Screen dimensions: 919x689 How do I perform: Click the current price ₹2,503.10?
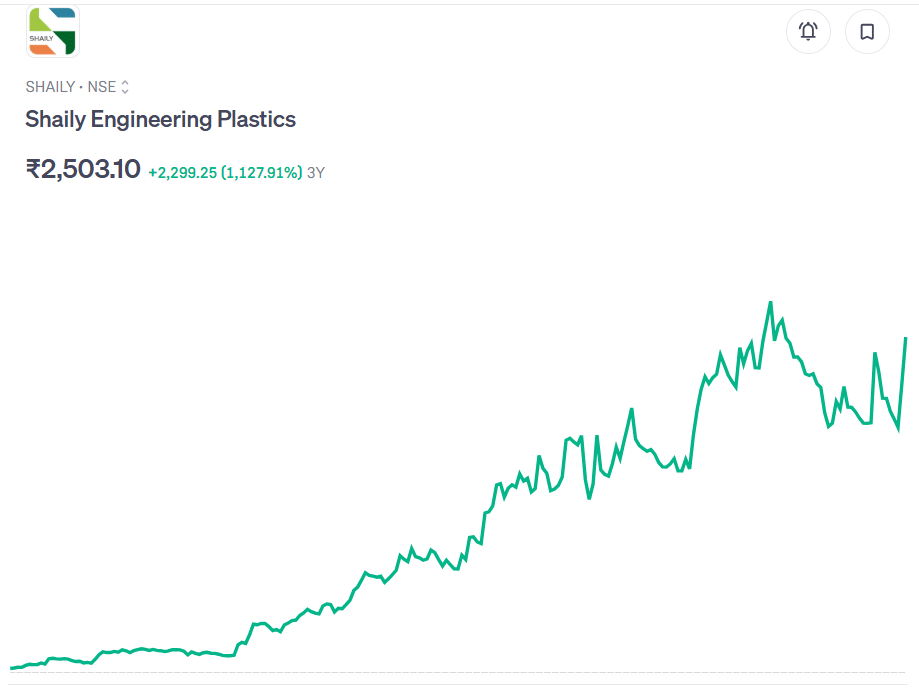click(82, 169)
